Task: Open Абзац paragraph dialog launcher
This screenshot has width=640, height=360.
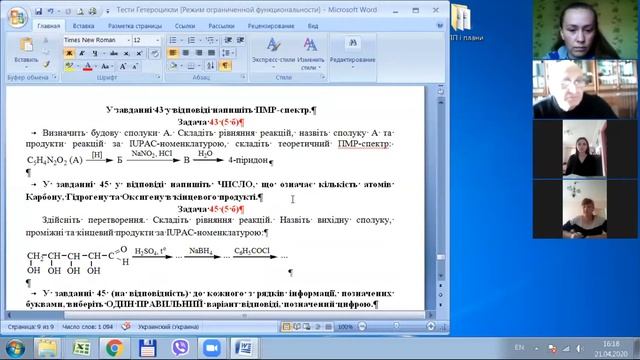Action: (243, 77)
